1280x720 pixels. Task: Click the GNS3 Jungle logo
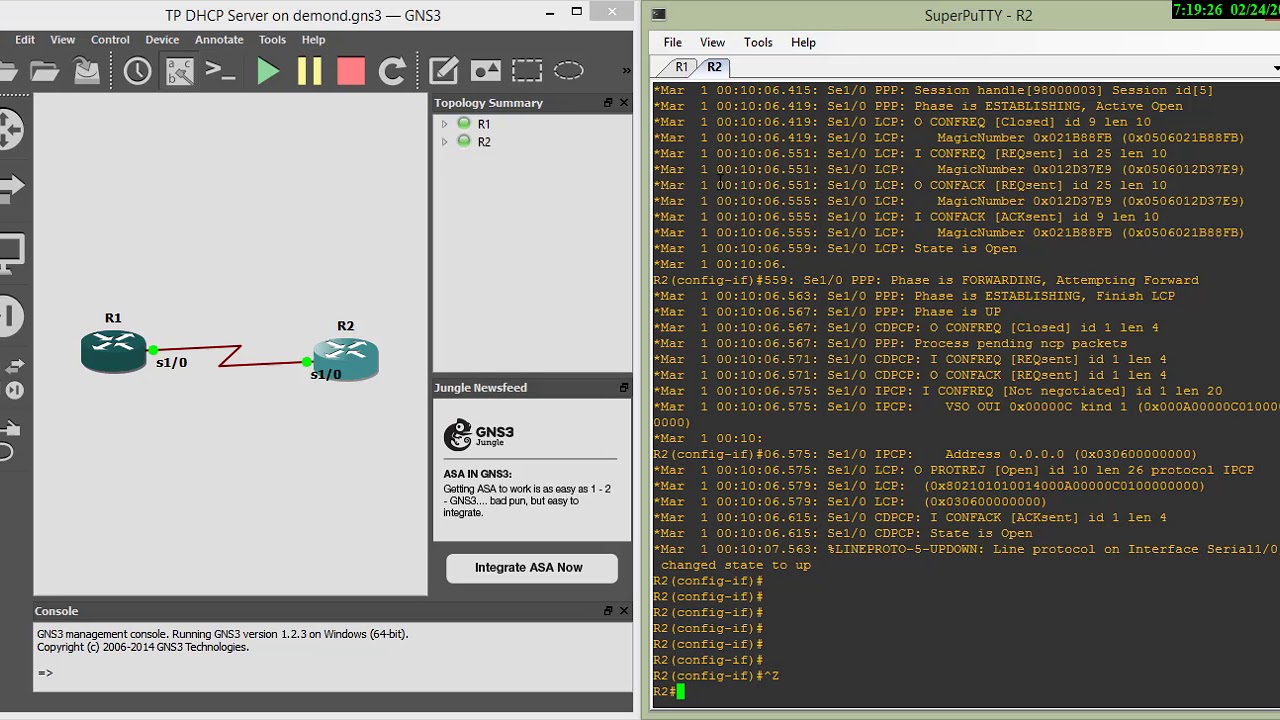tap(479, 435)
